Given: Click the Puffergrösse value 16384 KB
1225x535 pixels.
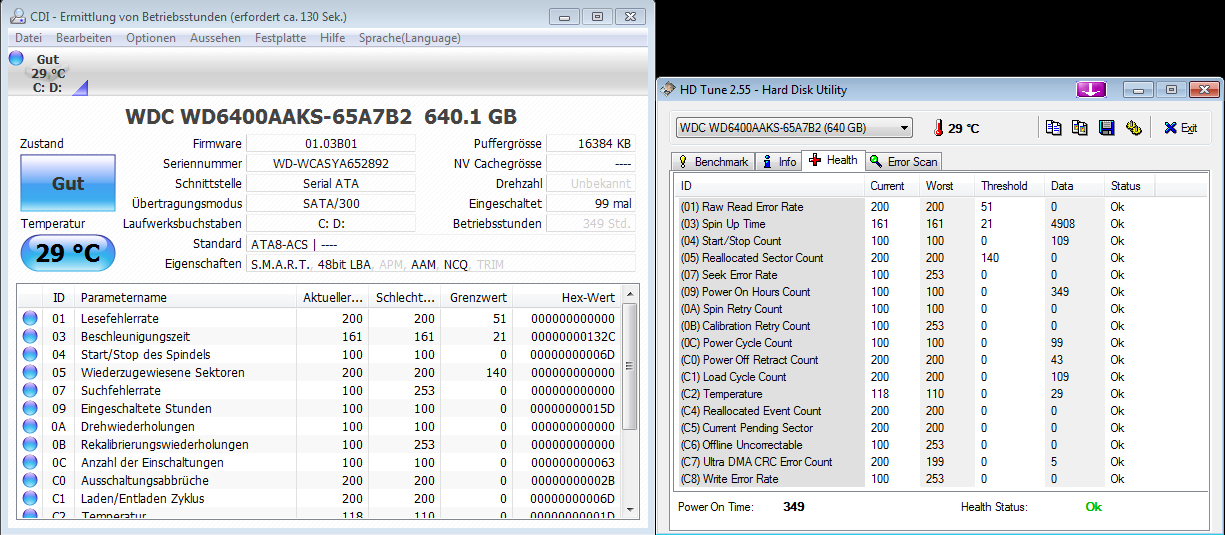Looking at the screenshot, I should [590, 144].
